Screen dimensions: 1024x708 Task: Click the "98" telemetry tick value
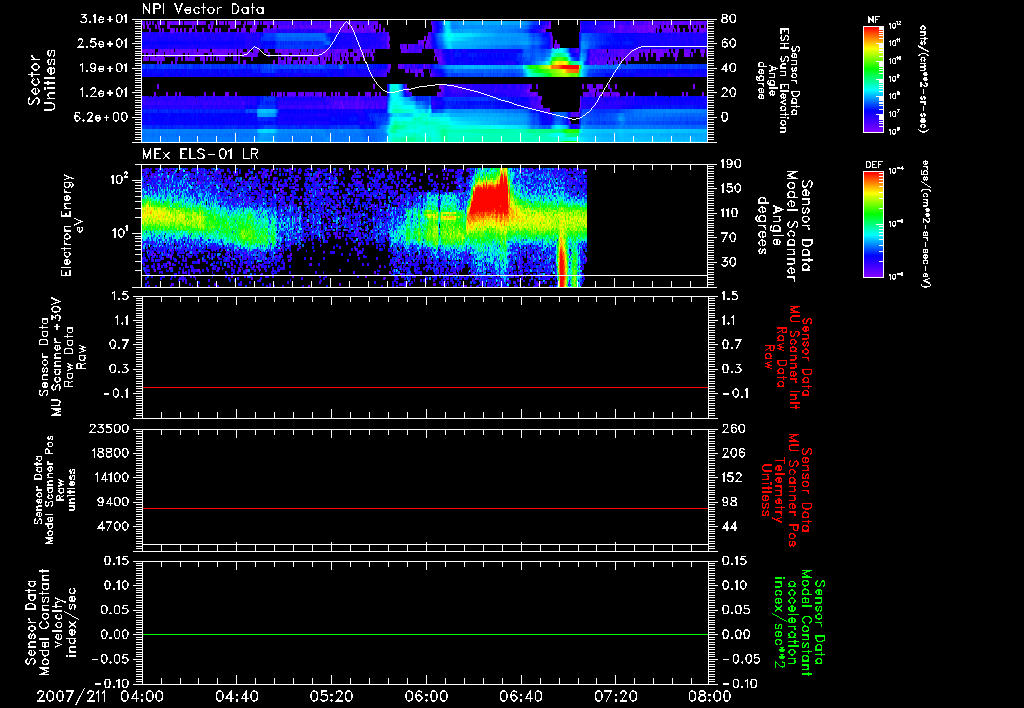point(728,502)
